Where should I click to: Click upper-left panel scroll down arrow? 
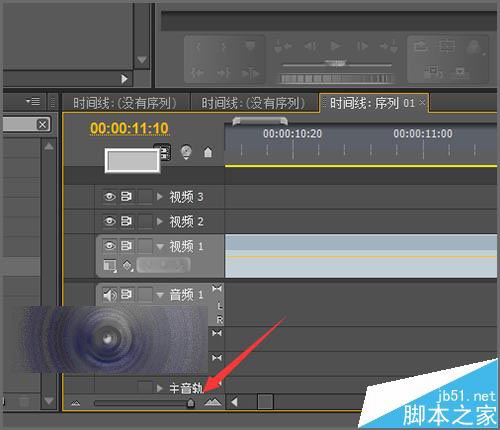(x=142, y=60)
